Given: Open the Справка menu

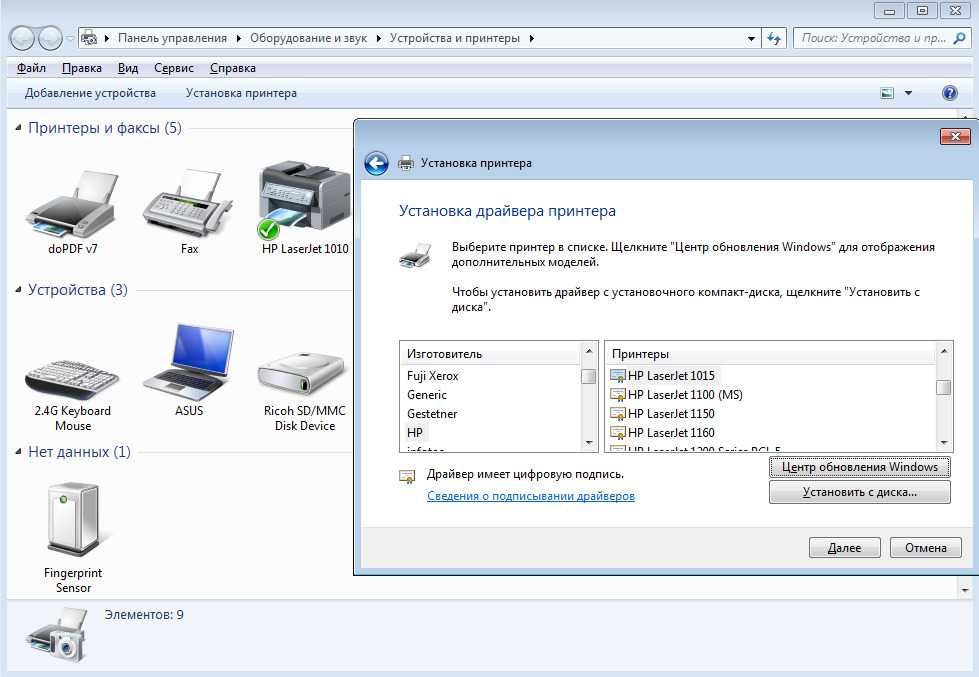Looking at the screenshot, I should [233, 68].
